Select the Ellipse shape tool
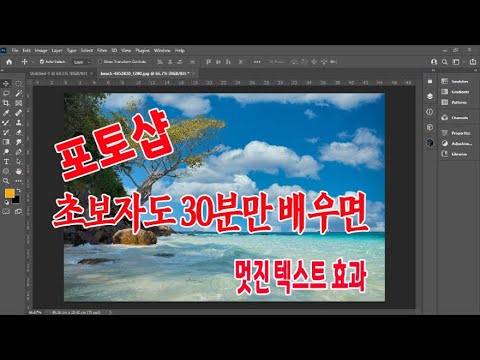The width and height of the screenshot is (480, 360). [6, 171]
